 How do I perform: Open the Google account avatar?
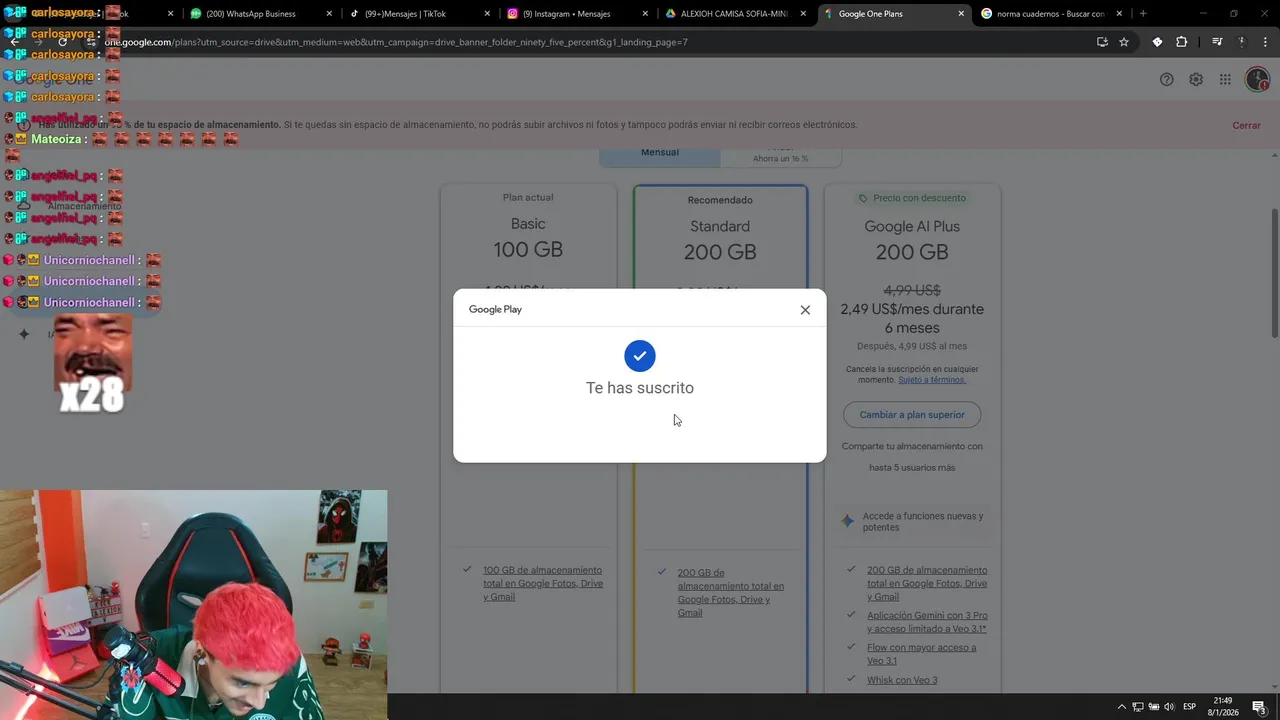1257,80
